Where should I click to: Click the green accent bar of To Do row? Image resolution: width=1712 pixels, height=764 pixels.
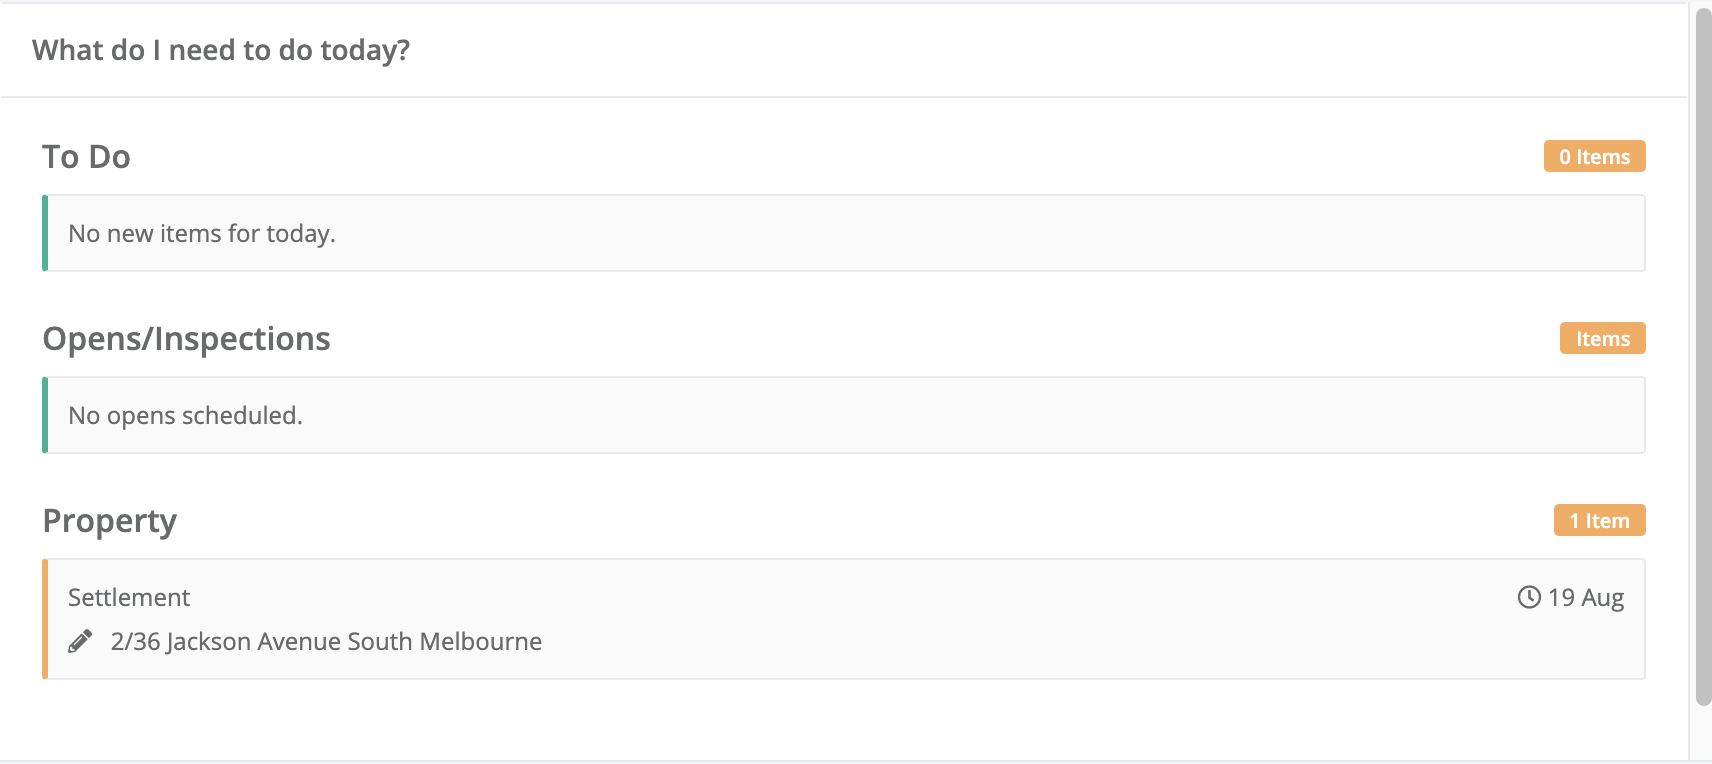pos(45,233)
